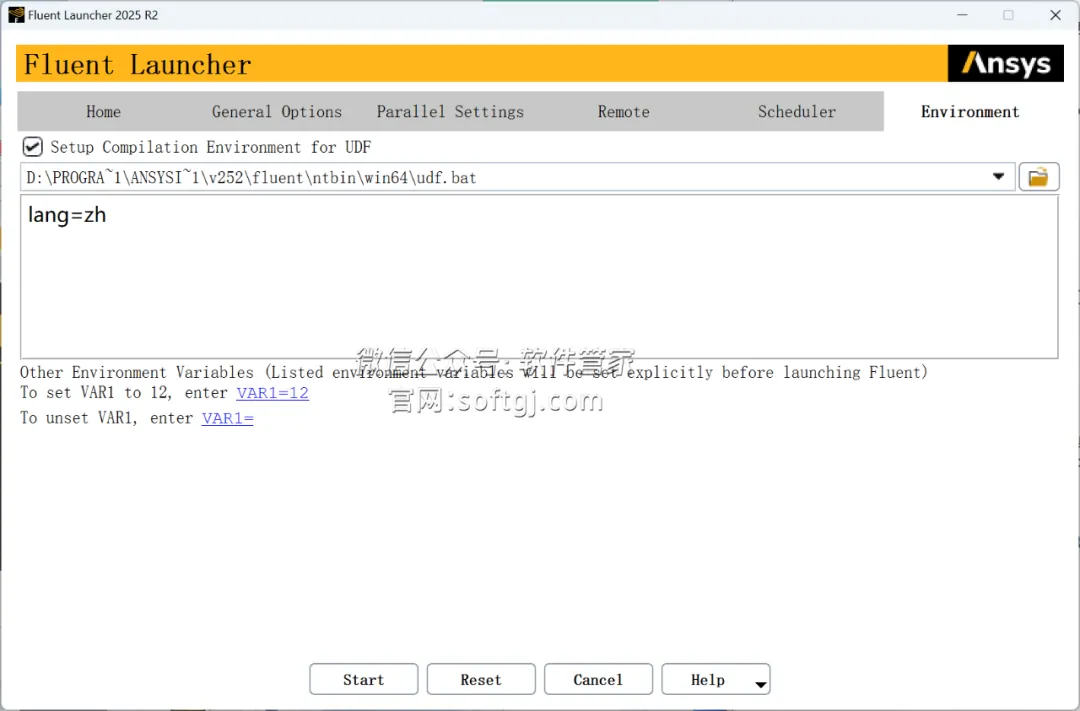This screenshot has width=1080, height=711.
Task: Click the Fluent Launcher title bar app icon
Action: [x=16, y=15]
